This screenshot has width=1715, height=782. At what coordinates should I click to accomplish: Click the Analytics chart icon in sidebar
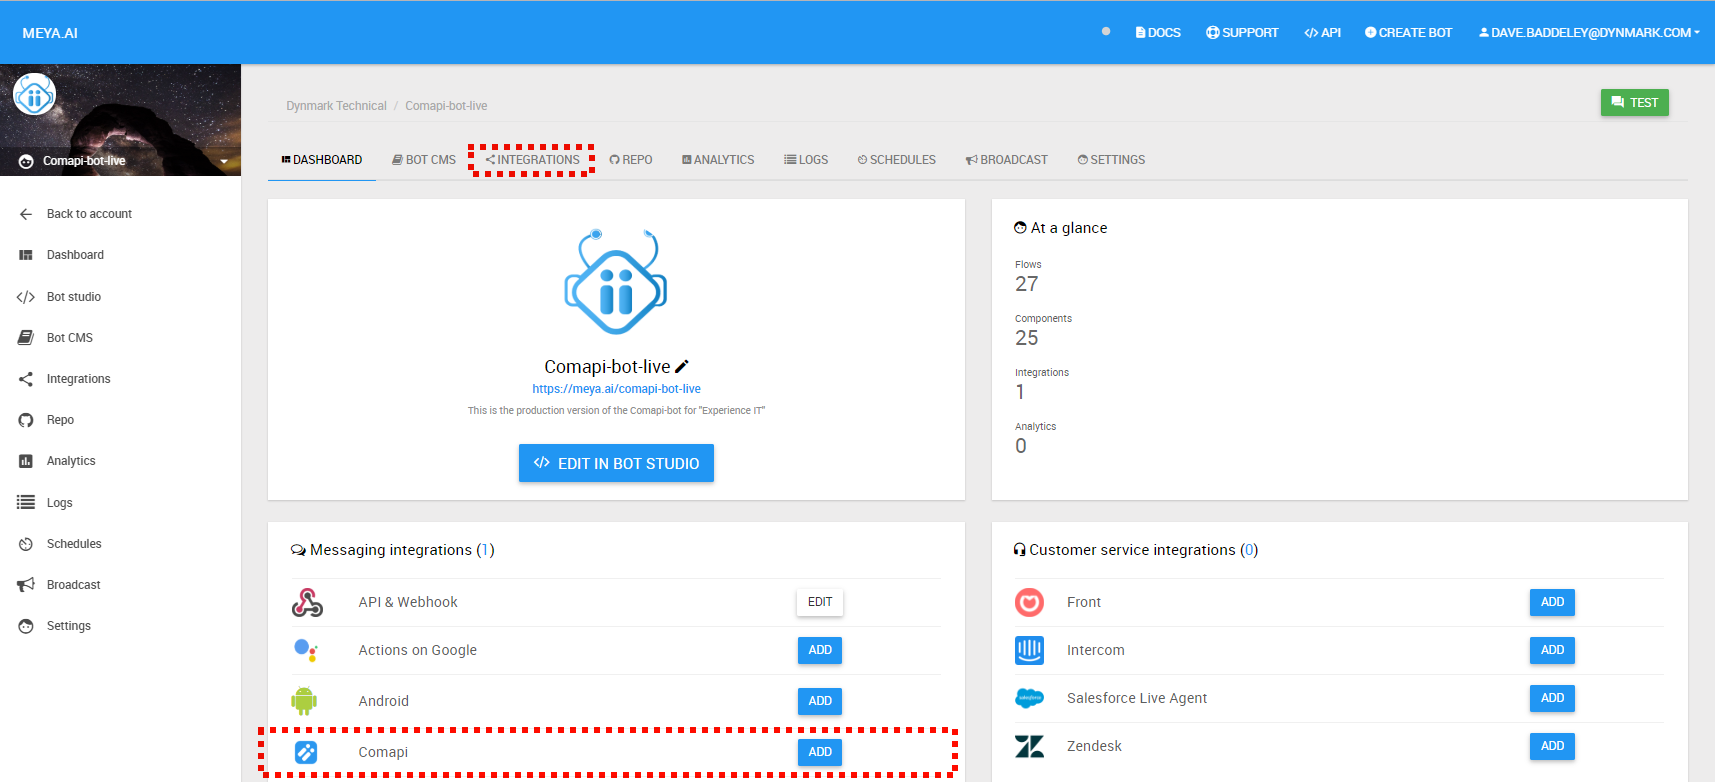26,461
